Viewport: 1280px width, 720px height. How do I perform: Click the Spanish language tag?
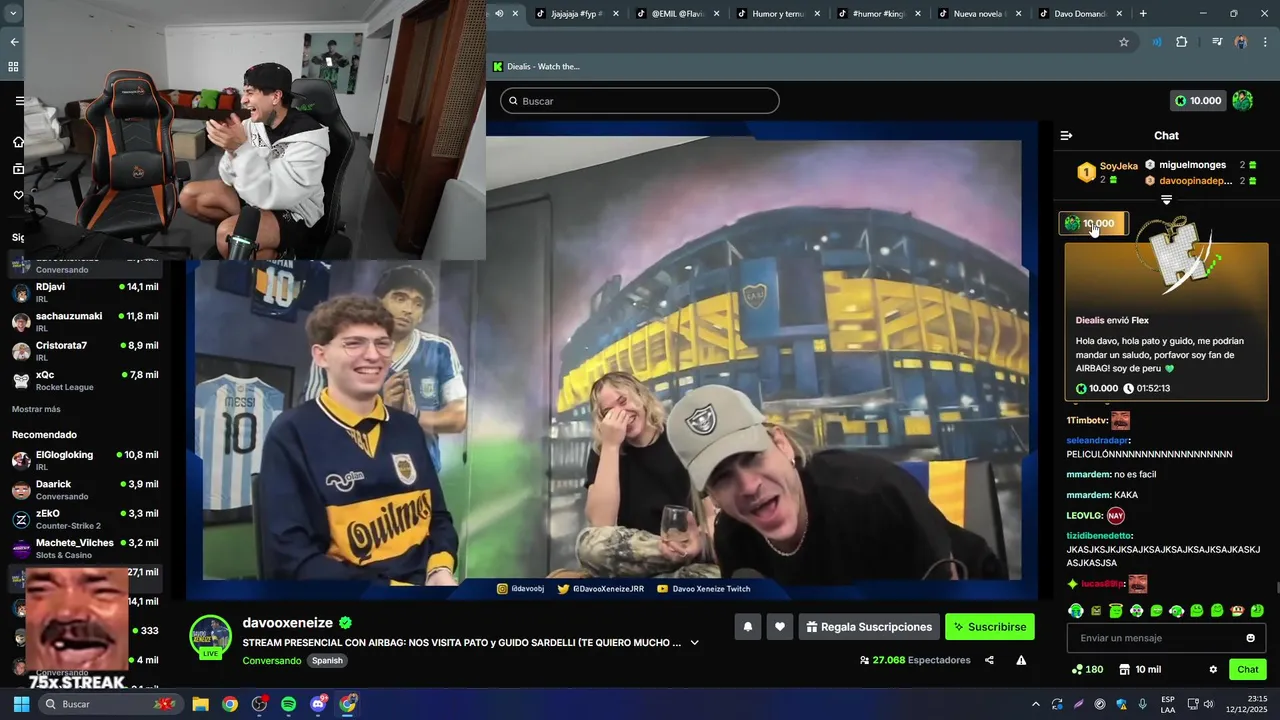[x=327, y=661]
